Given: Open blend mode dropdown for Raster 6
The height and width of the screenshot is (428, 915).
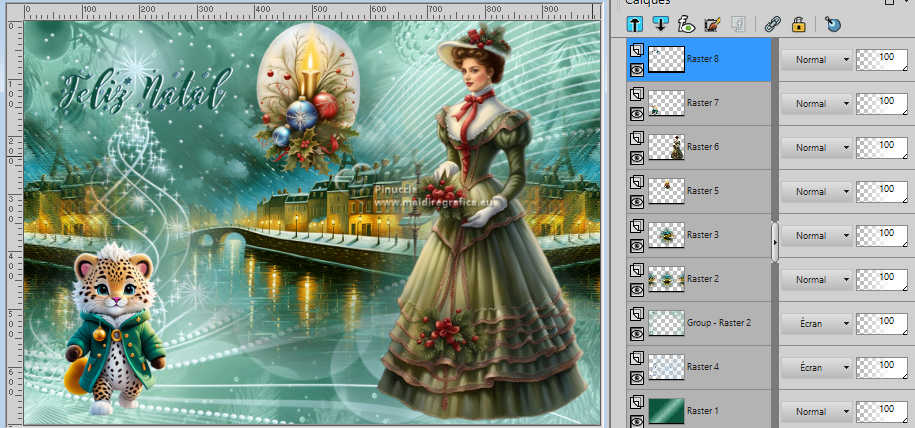Looking at the screenshot, I should 816,148.
